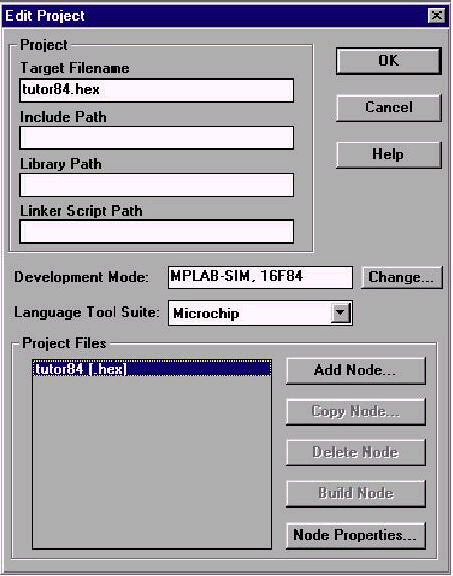This screenshot has width=453, height=576.
Task: Open the Language Tool Suite dropdown arrow
Action: point(340,313)
